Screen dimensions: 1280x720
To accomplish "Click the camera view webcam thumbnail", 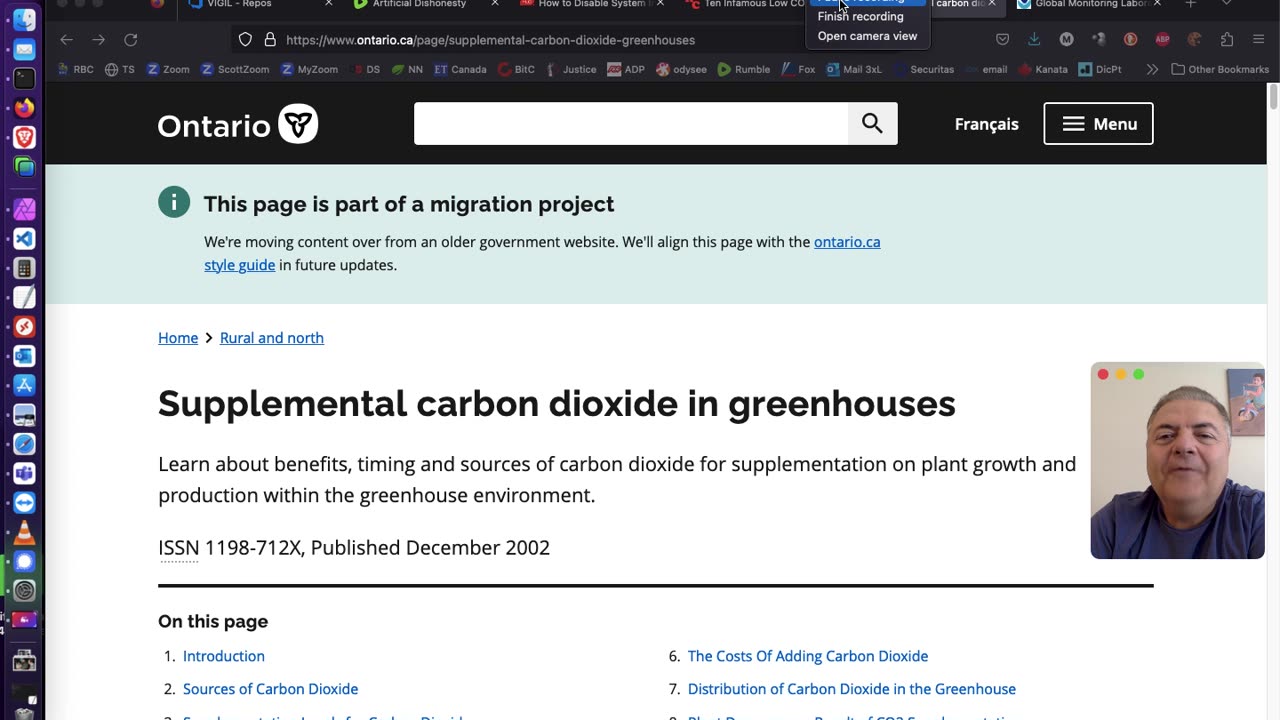I will click(1177, 460).
